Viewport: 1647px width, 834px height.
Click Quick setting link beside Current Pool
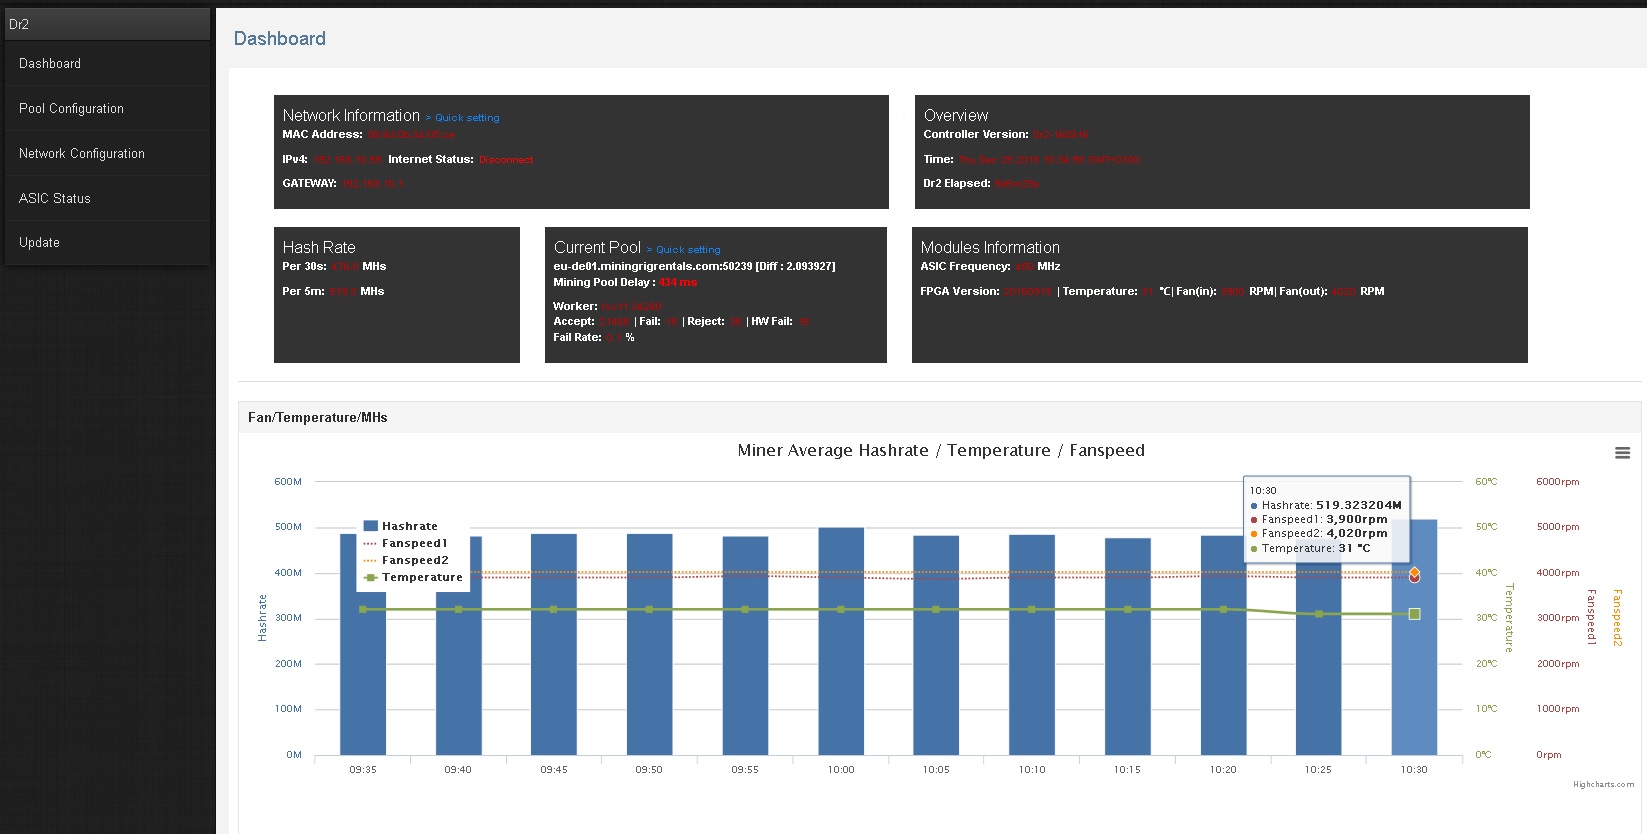coord(687,250)
